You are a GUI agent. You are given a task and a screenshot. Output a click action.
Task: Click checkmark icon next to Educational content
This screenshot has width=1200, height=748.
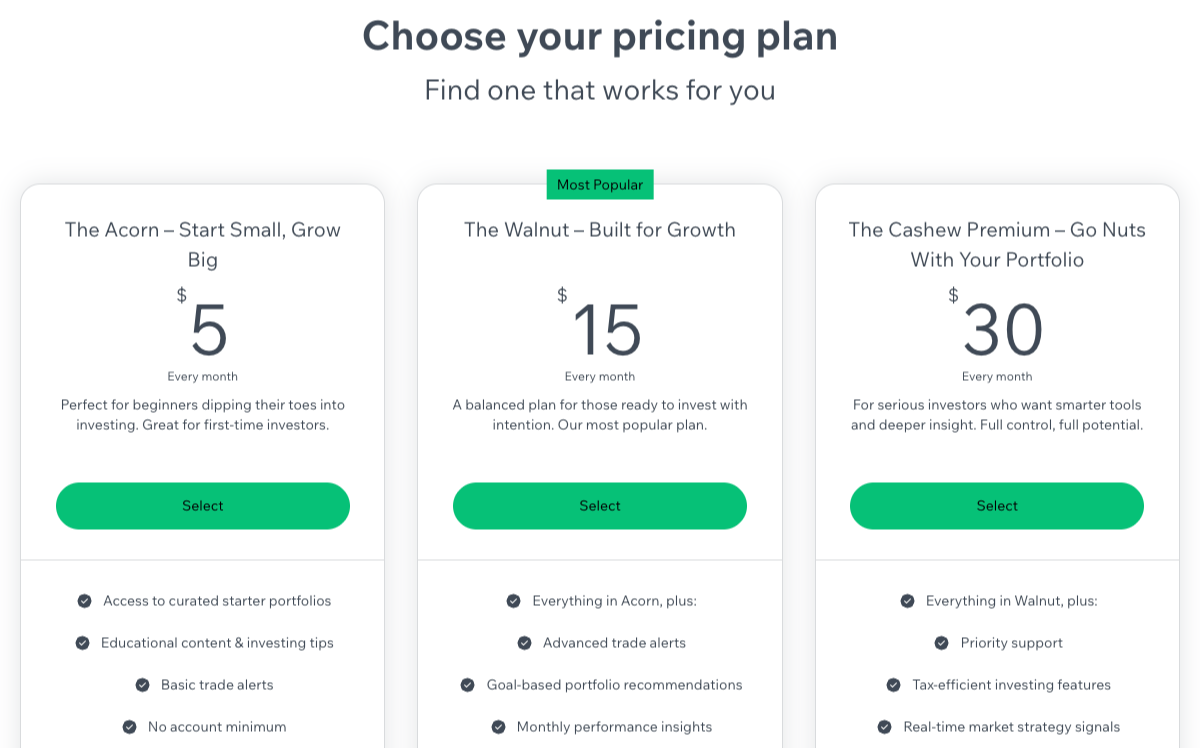pyautogui.click(x=83, y=643)
